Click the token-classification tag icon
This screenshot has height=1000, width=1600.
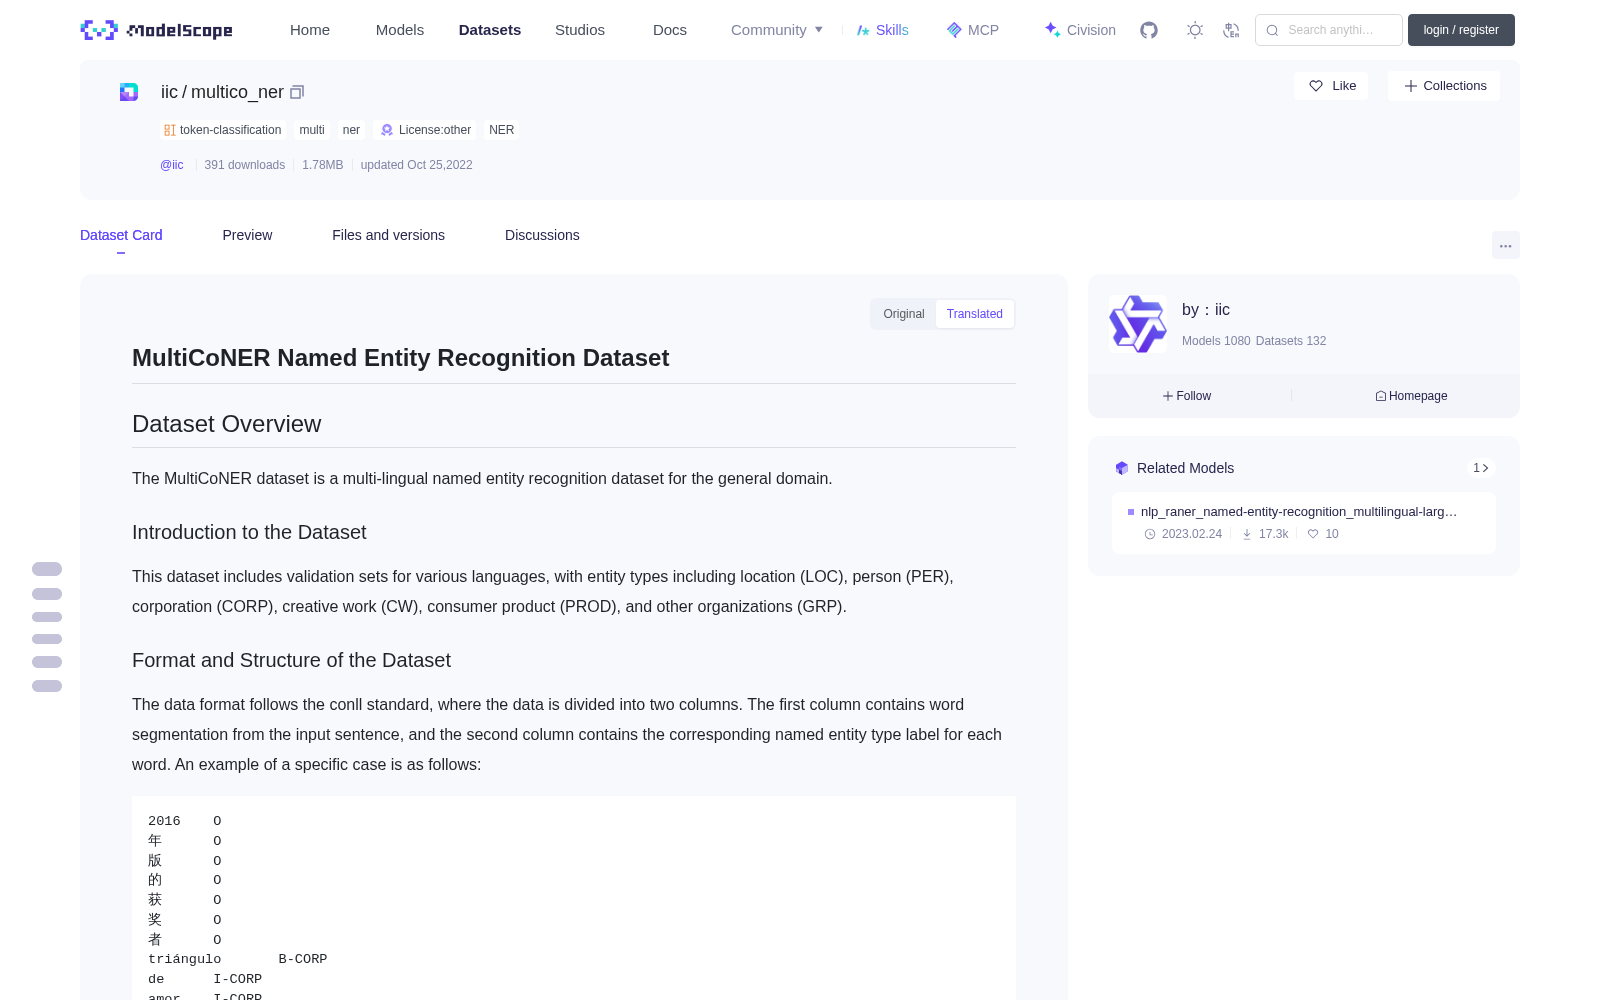[x=170, y=130]
